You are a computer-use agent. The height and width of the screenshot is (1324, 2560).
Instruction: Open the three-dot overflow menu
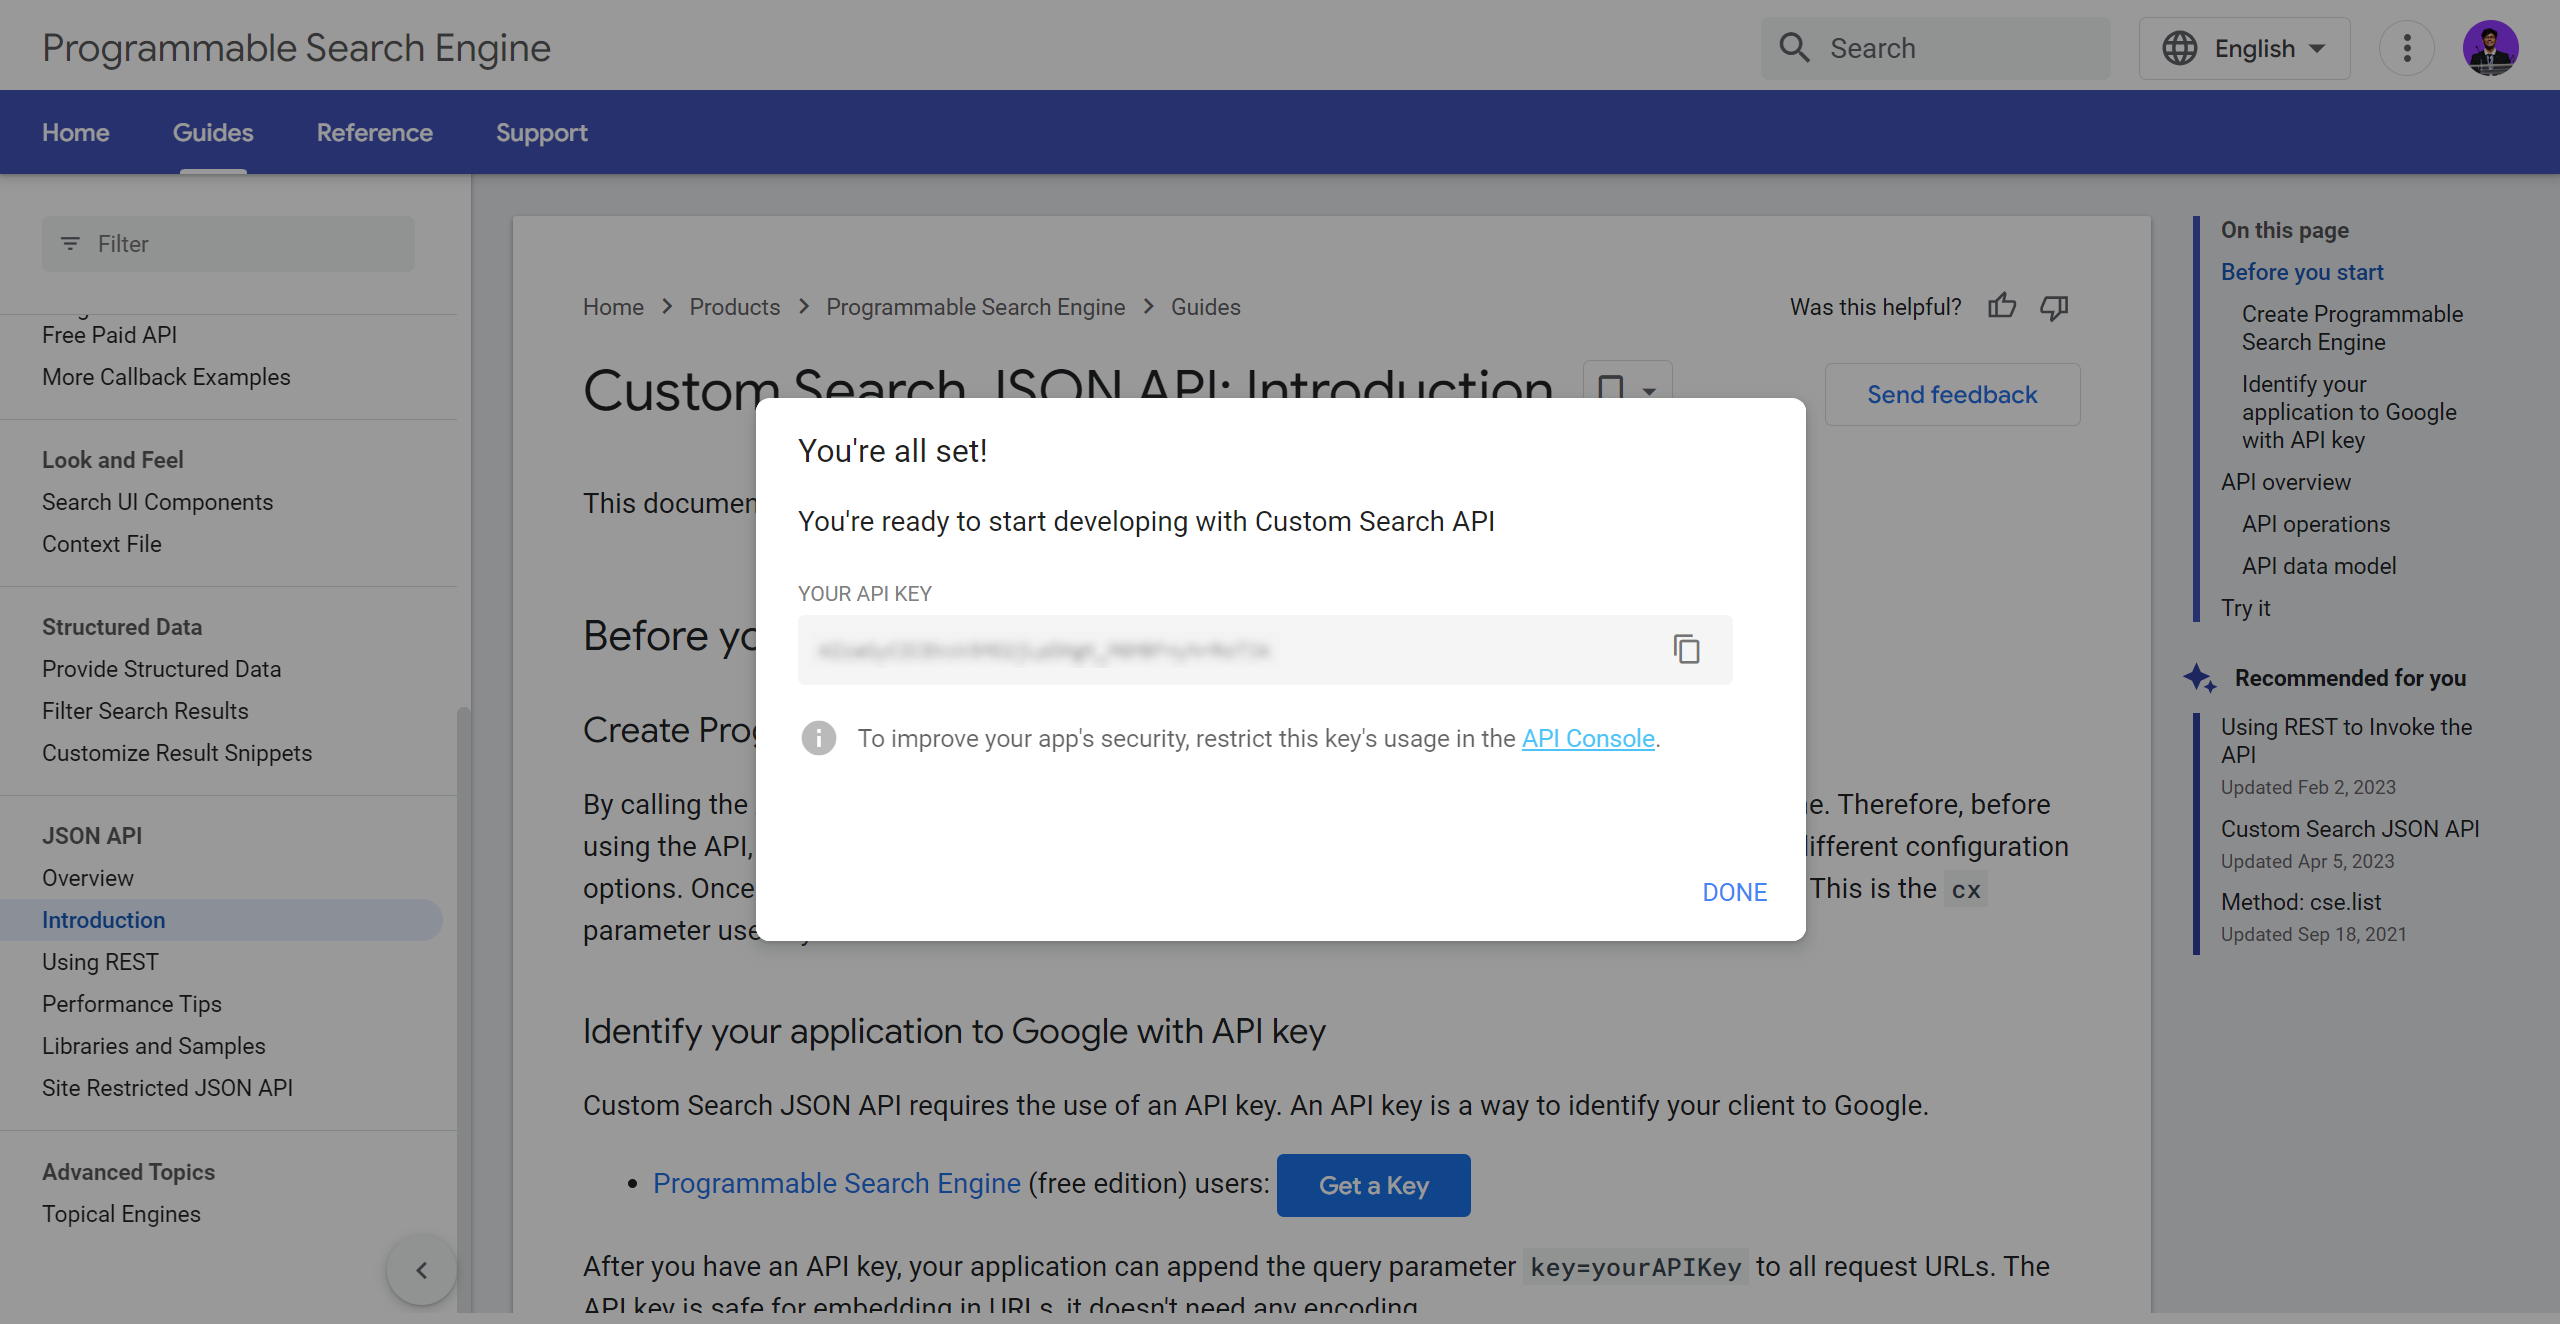click(2407, 48)
